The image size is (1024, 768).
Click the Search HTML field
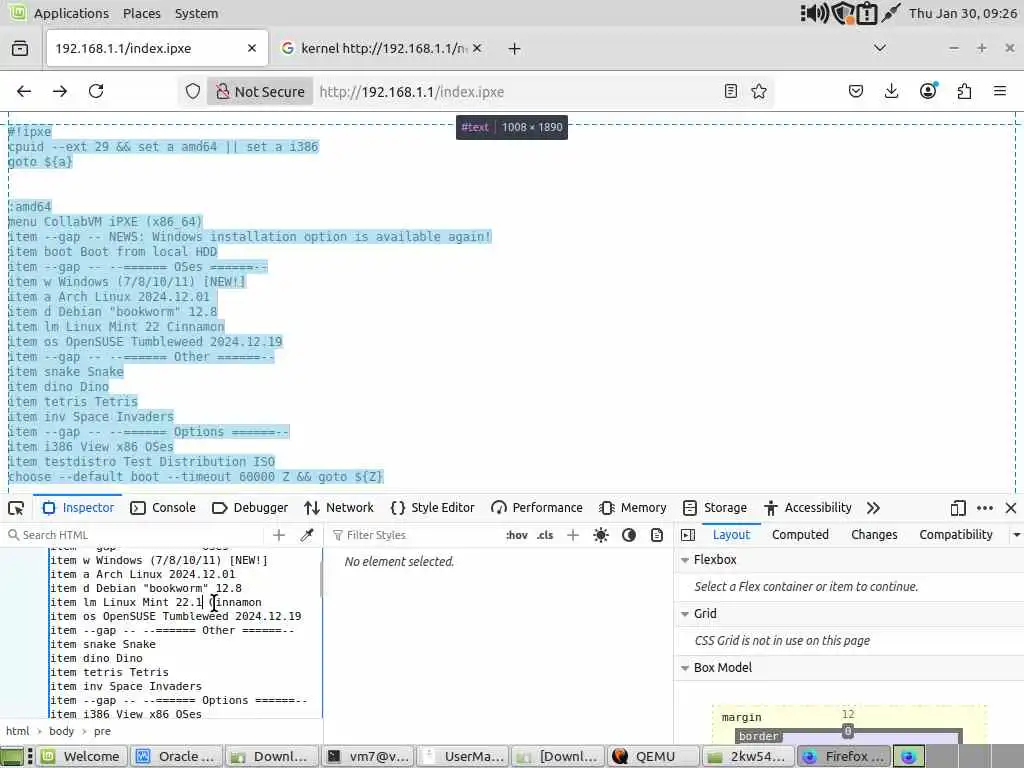pyautogui.click(x=134, y=535)
